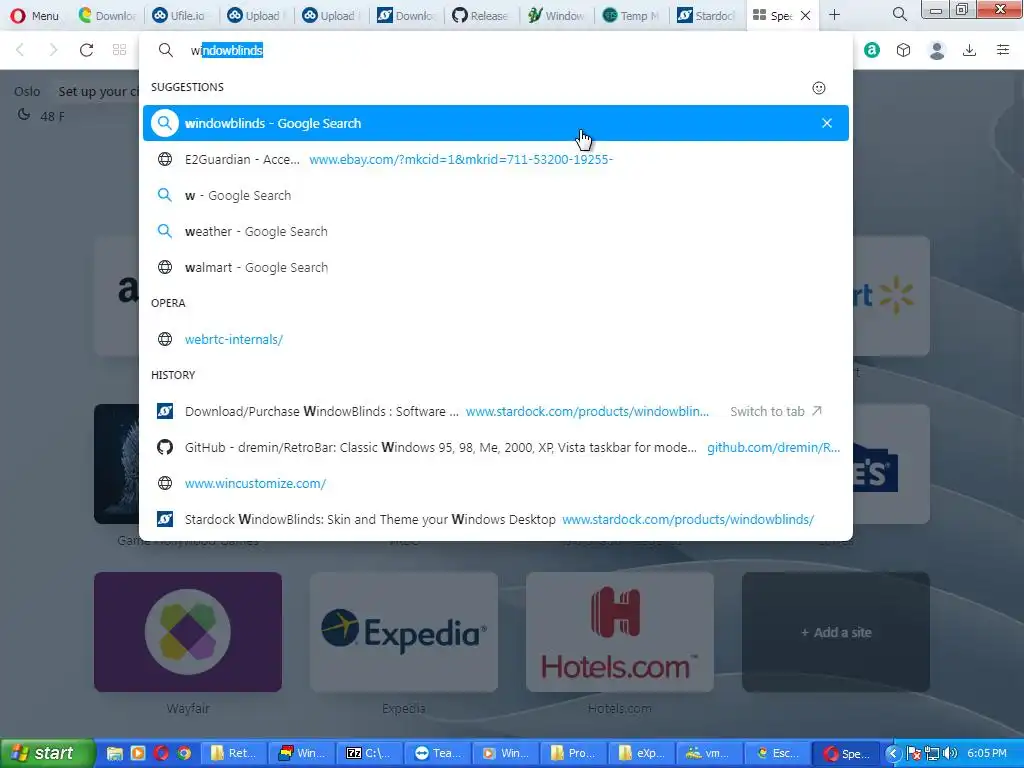Select 'weather - Google Search' suggestion

(496, 231)
